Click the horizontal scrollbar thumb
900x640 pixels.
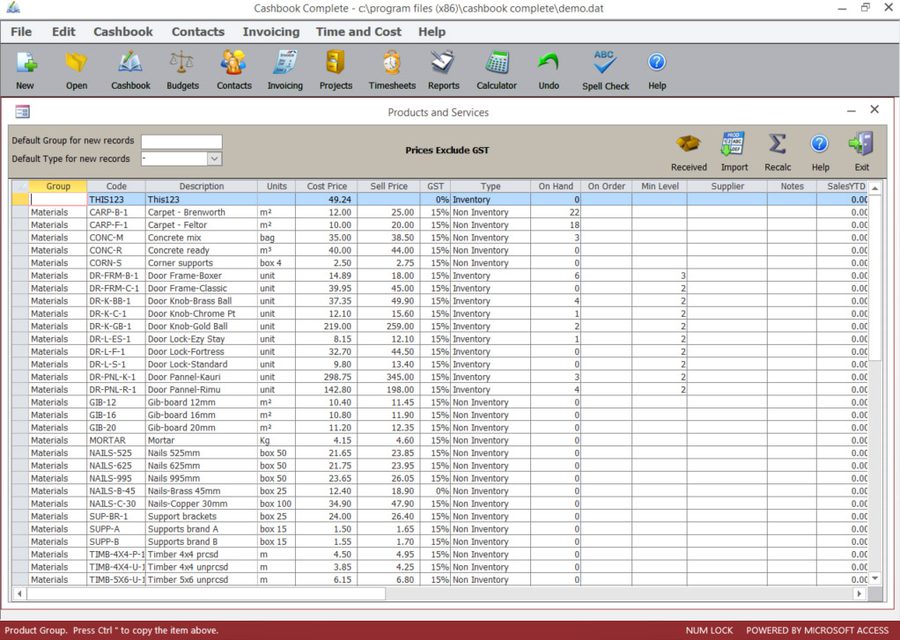pyautogui.click(x=206, y=594)
